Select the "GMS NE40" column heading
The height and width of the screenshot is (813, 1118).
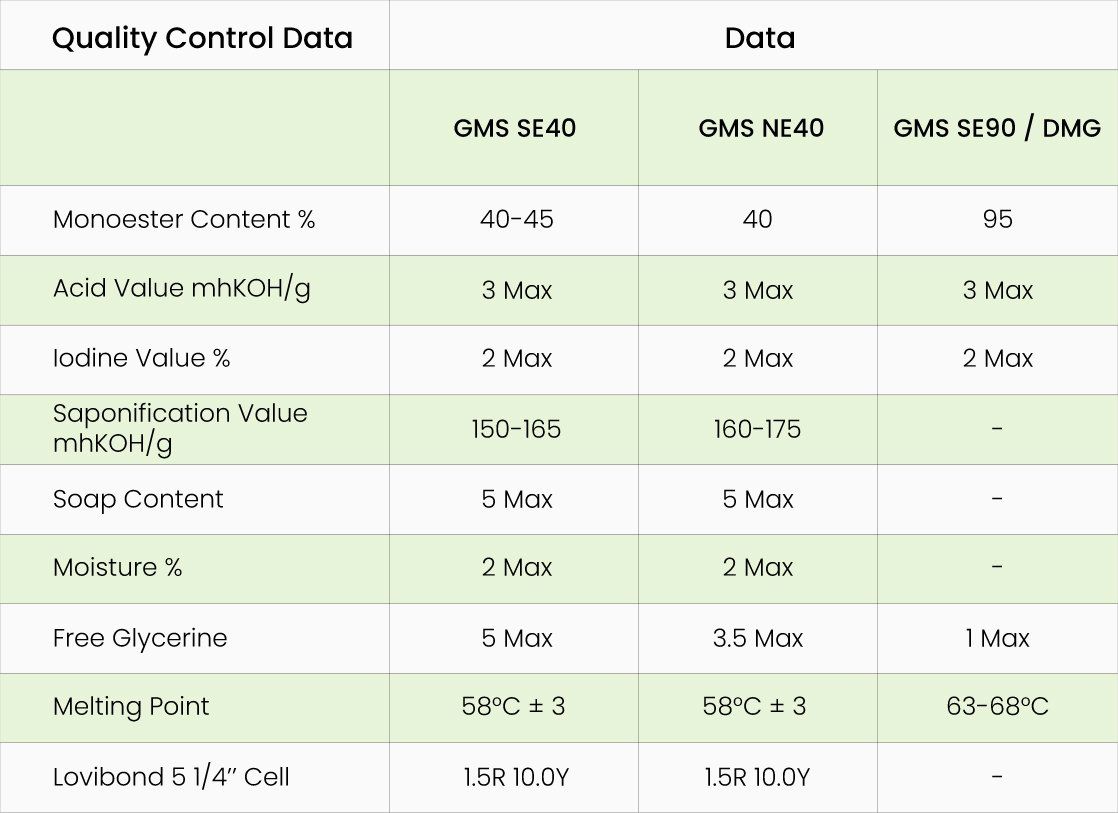(761, 128)
